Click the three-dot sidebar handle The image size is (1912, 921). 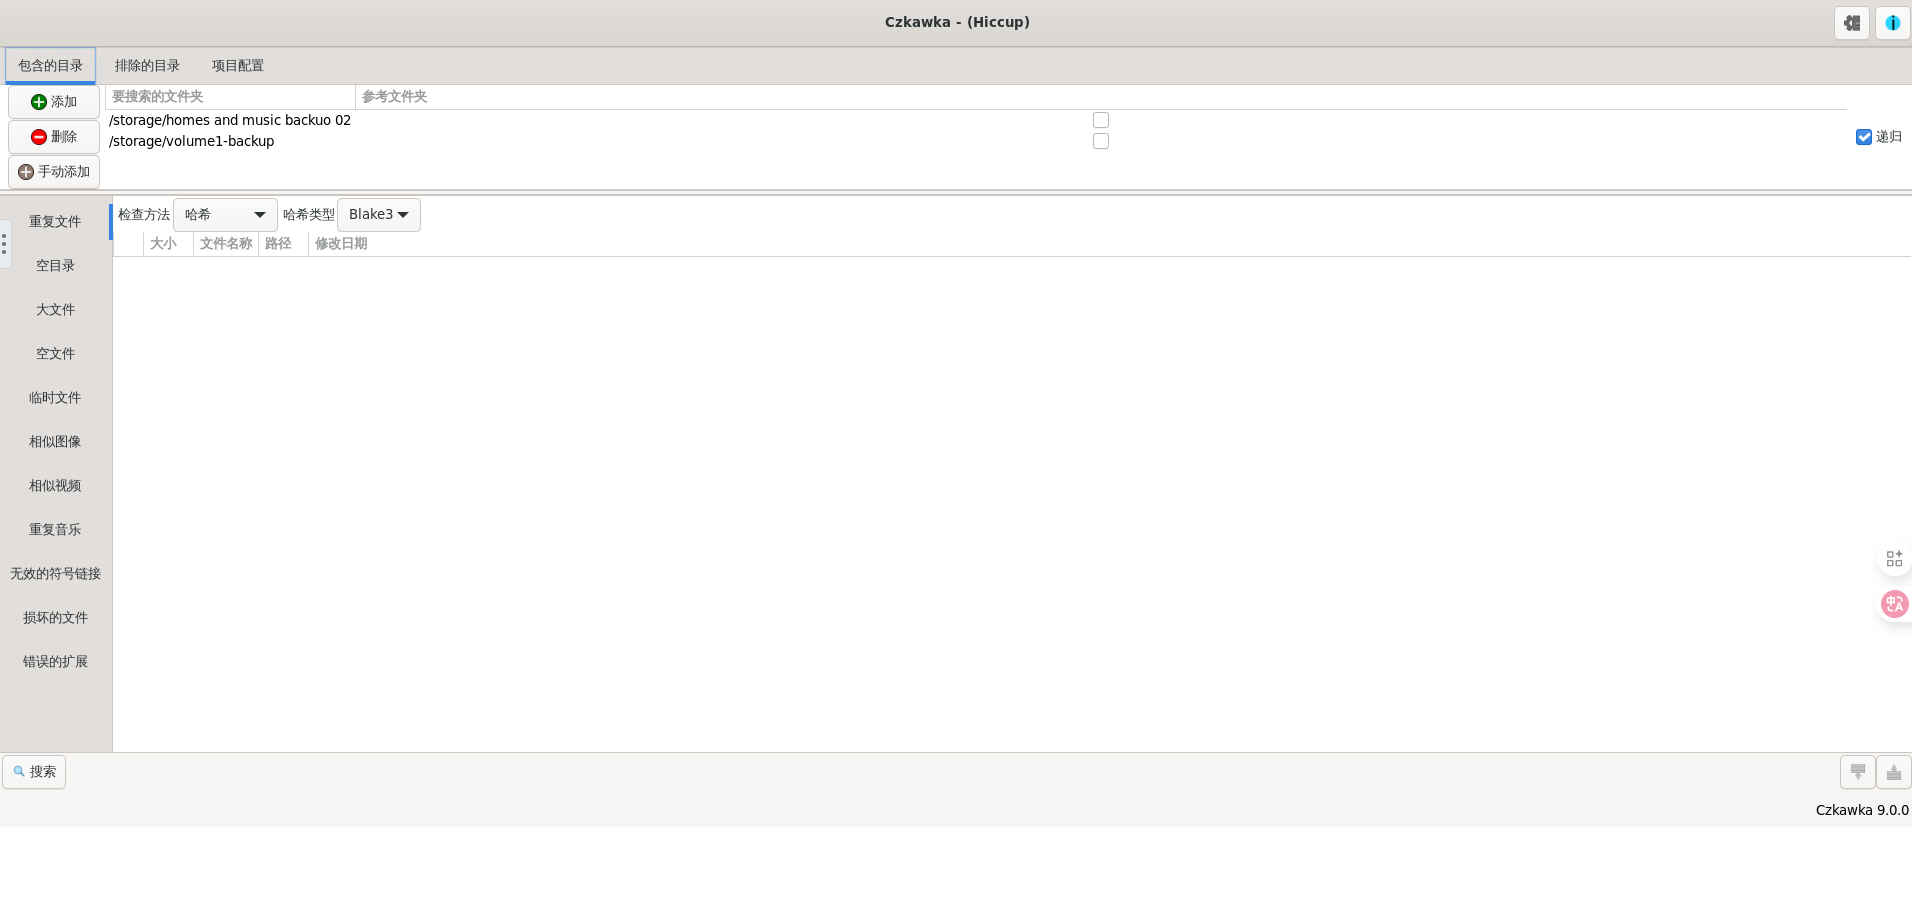[x=4, y=244]
